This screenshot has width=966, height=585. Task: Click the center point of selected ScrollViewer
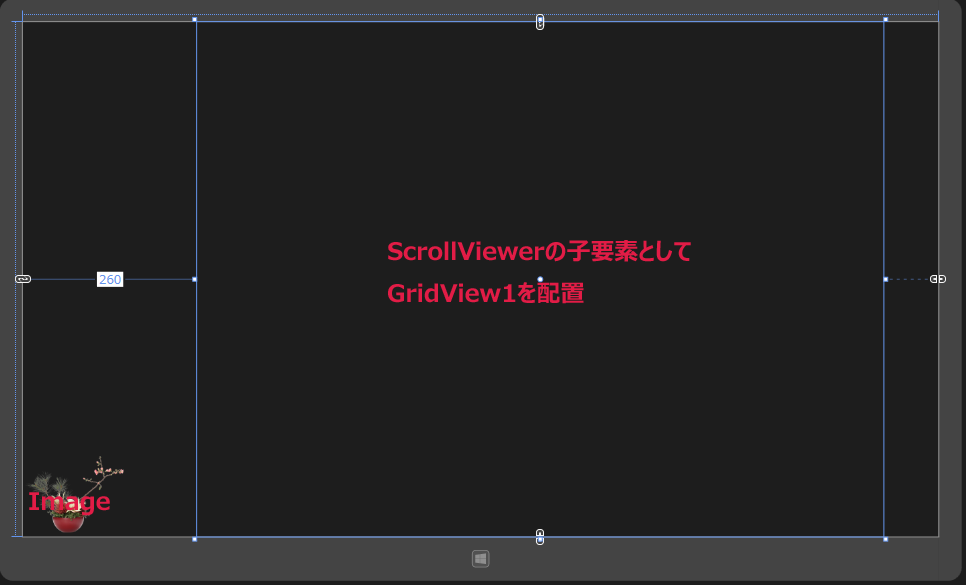(x=540, y=279)
